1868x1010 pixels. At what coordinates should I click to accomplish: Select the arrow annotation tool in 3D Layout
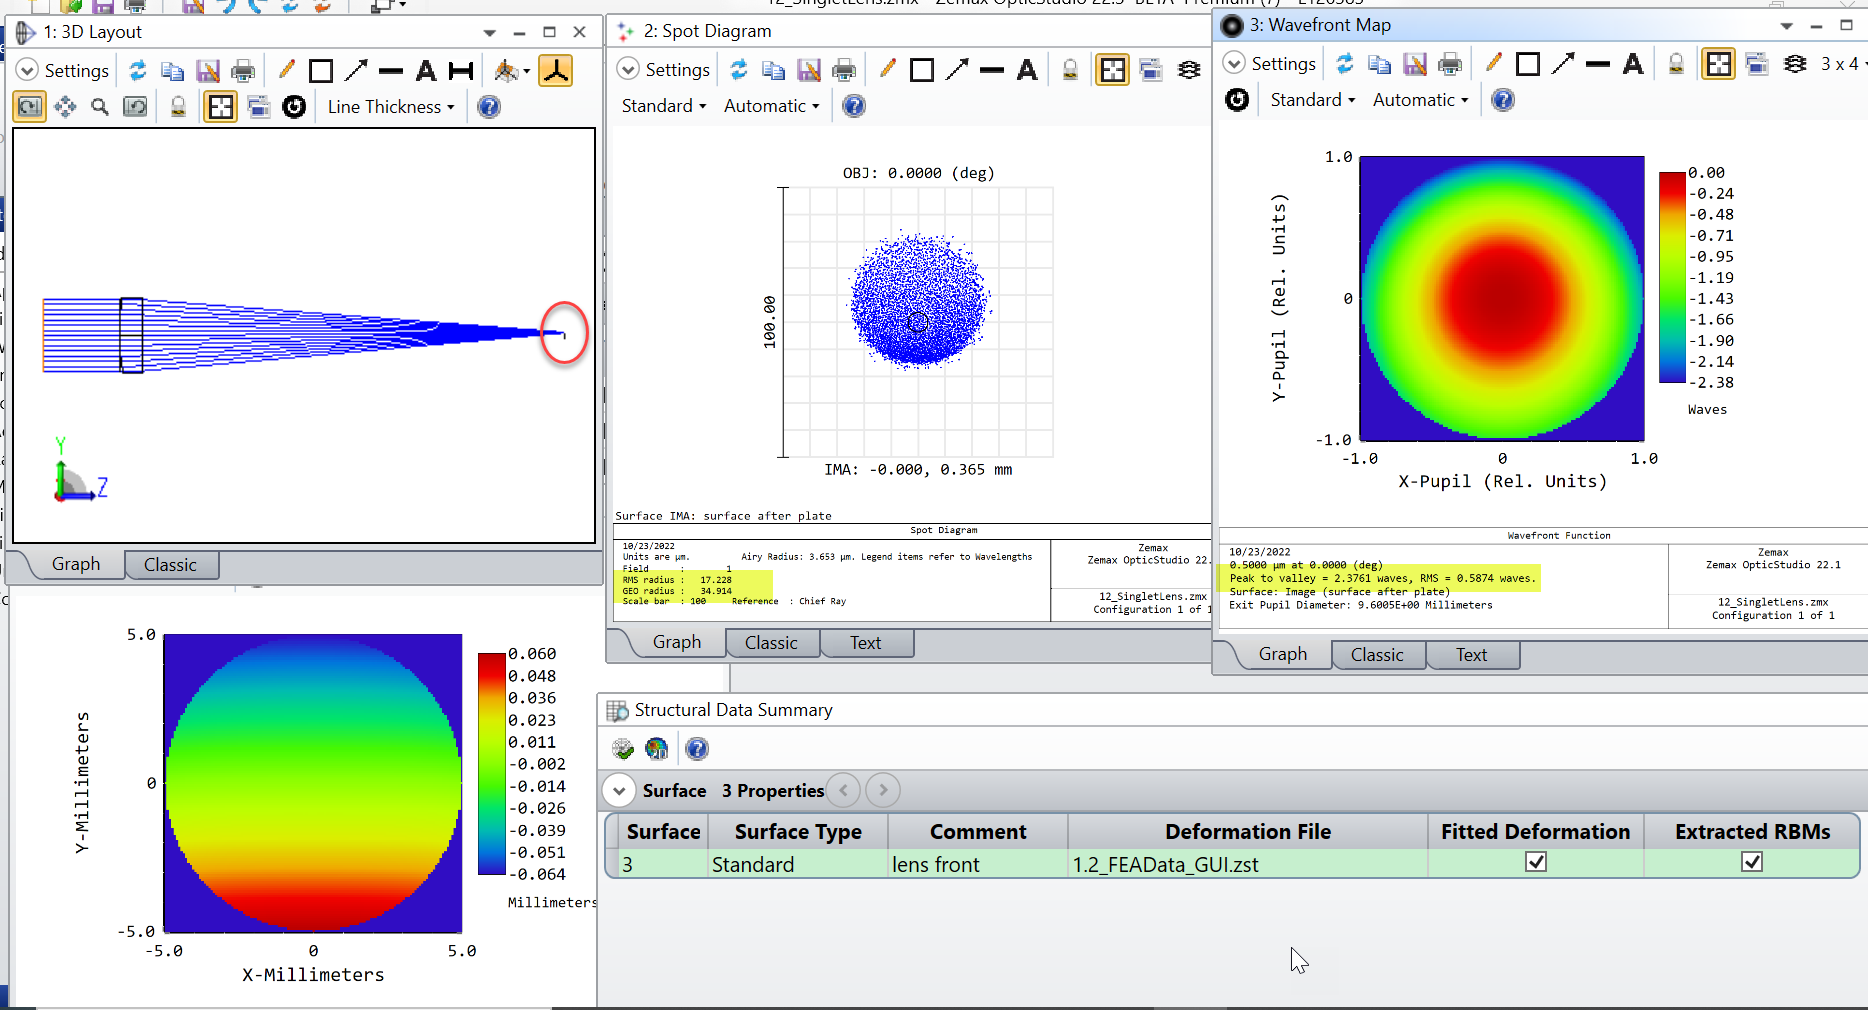(x=356, y=70)
